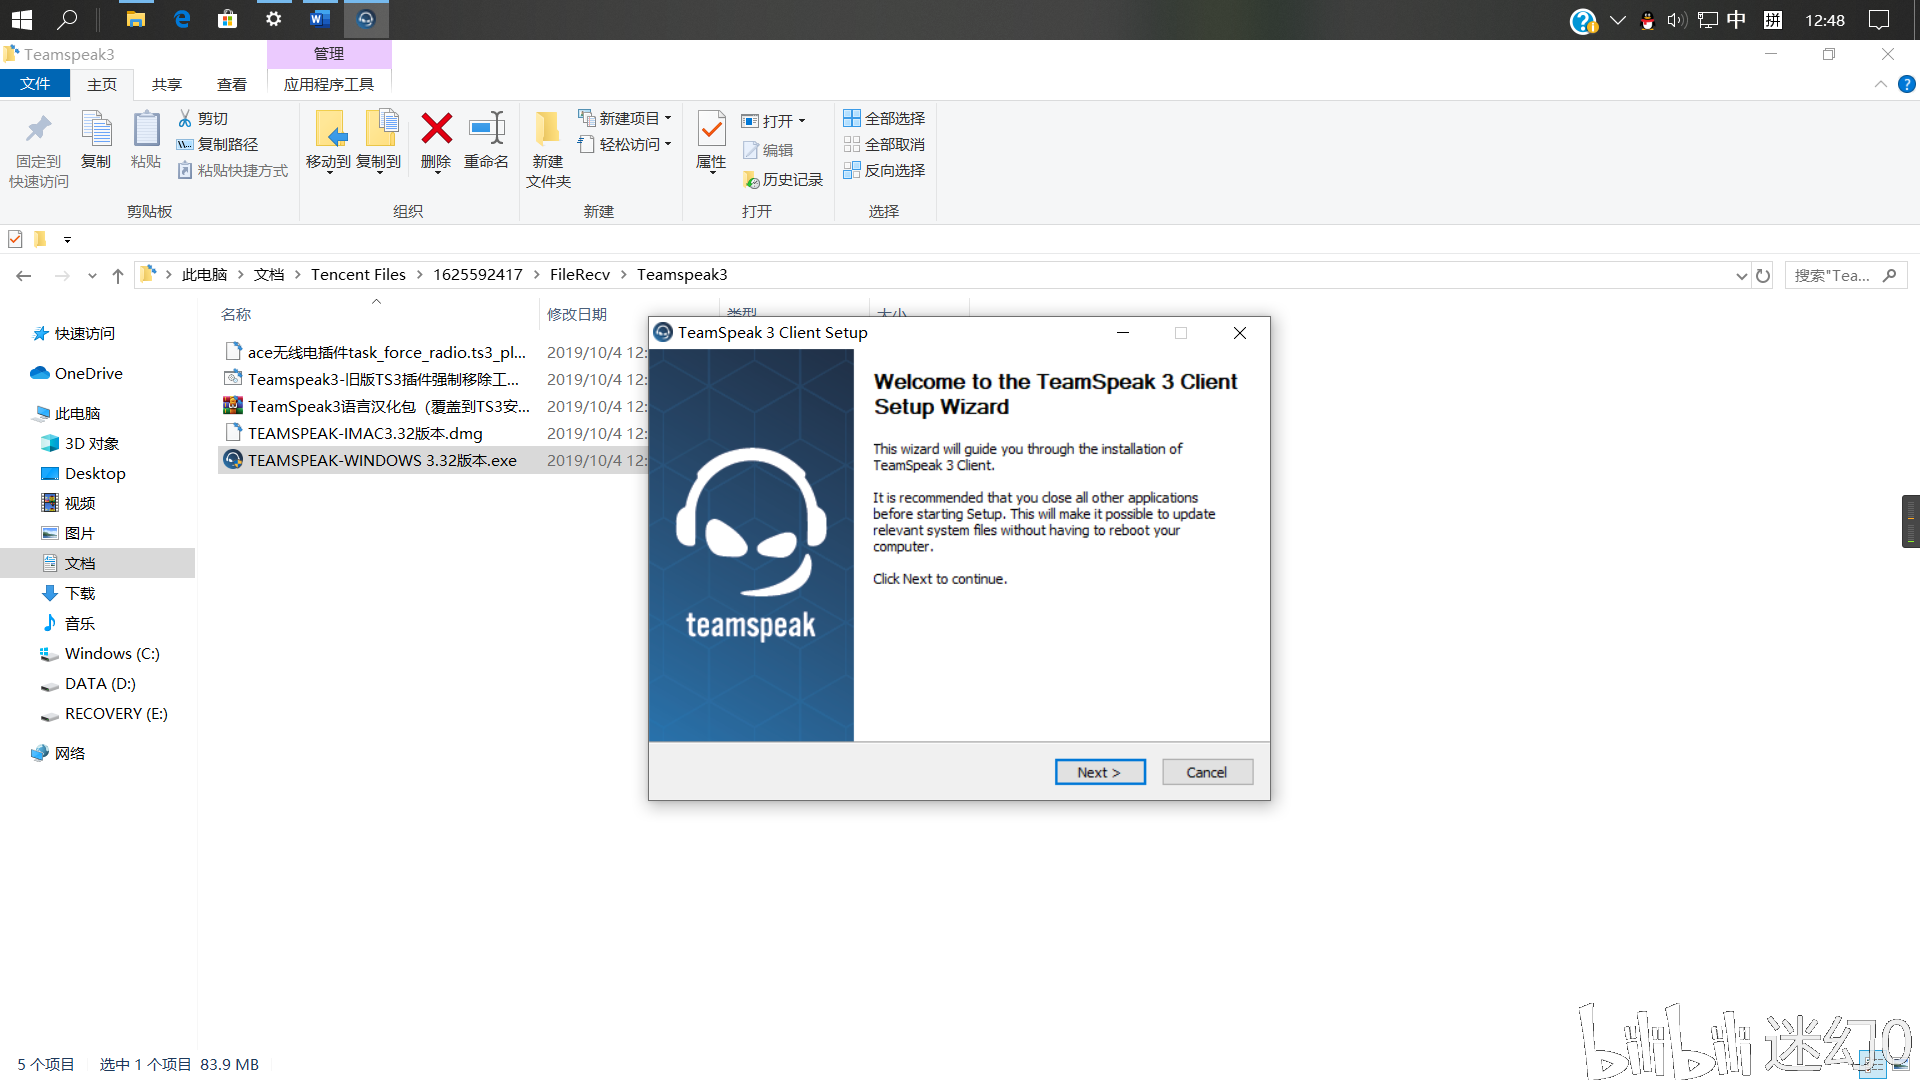Open the 文件 menu tab
This screenshot has height=1080, width=1920.
(35, 84)
